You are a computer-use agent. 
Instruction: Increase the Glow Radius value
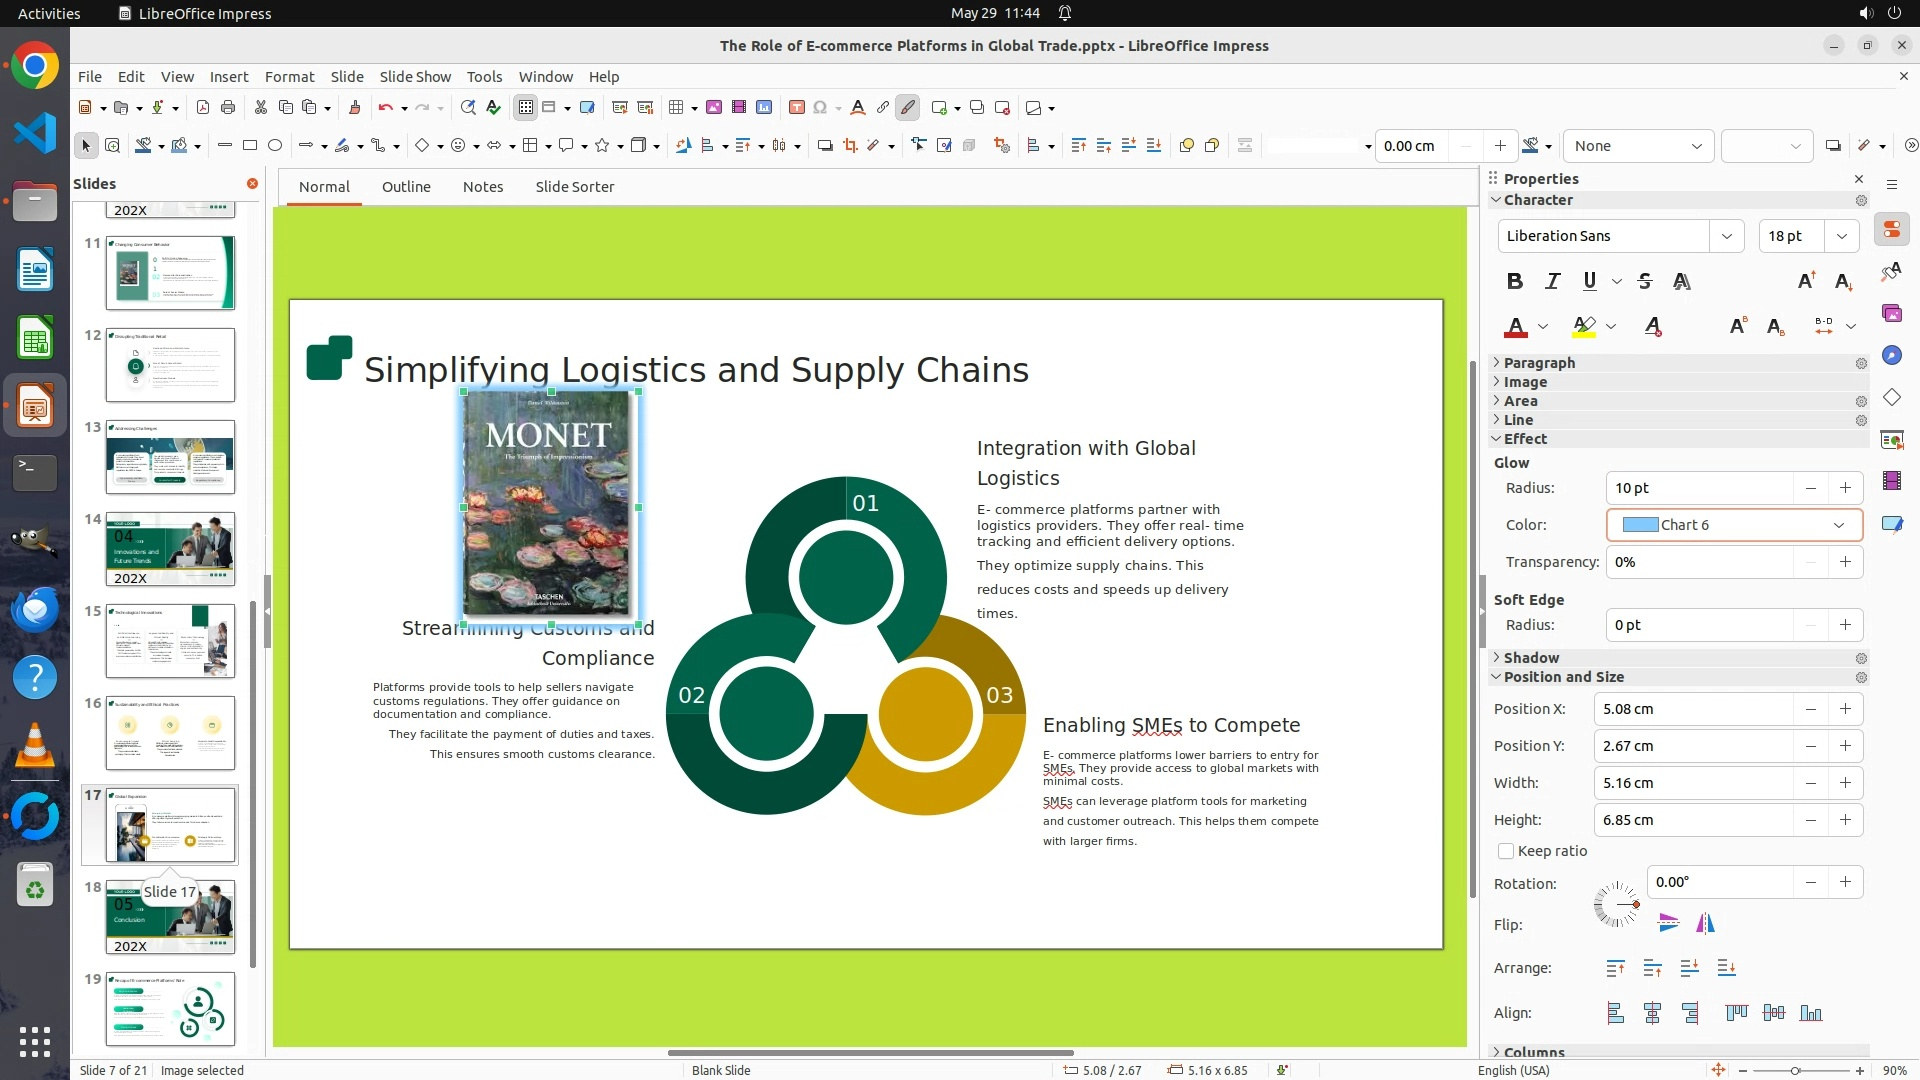point(1845,488)
